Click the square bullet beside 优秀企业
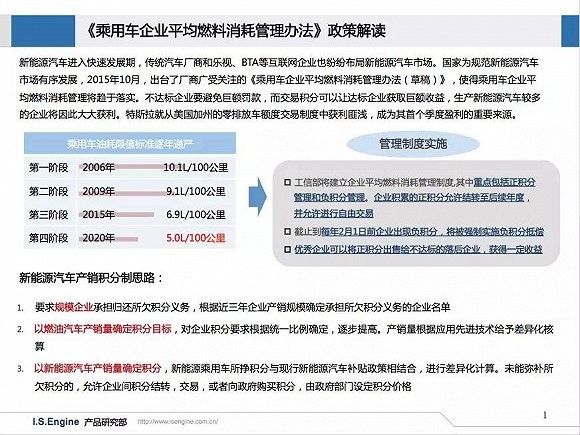This screenshot has width=580, height=435. (x=287, y=249)
